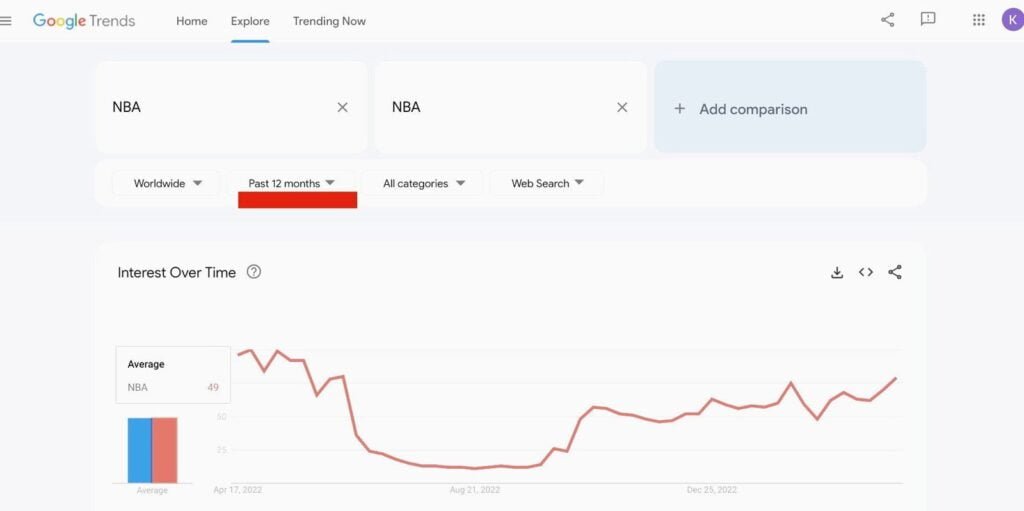The image size is (1024, 511).
Task: Go to the Home tab
Action: (191, 21)
